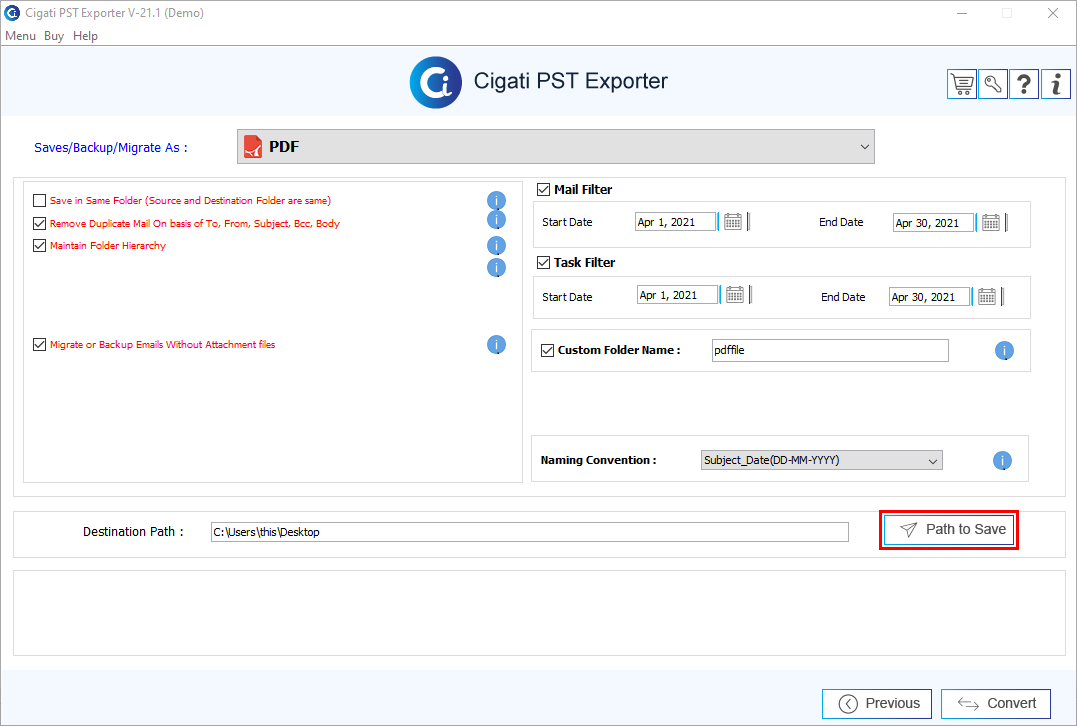Open Mail Filter end date calendar

pyautogui.click(x=990, y=223)
